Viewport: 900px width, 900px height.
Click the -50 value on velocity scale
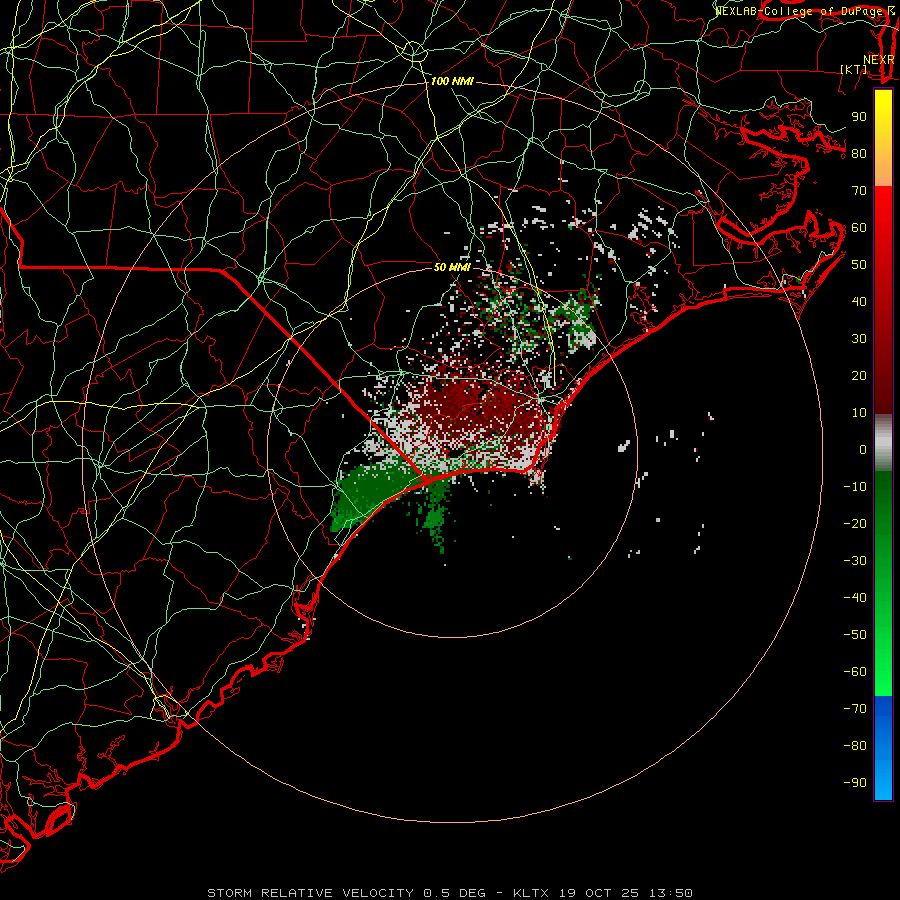855,635
